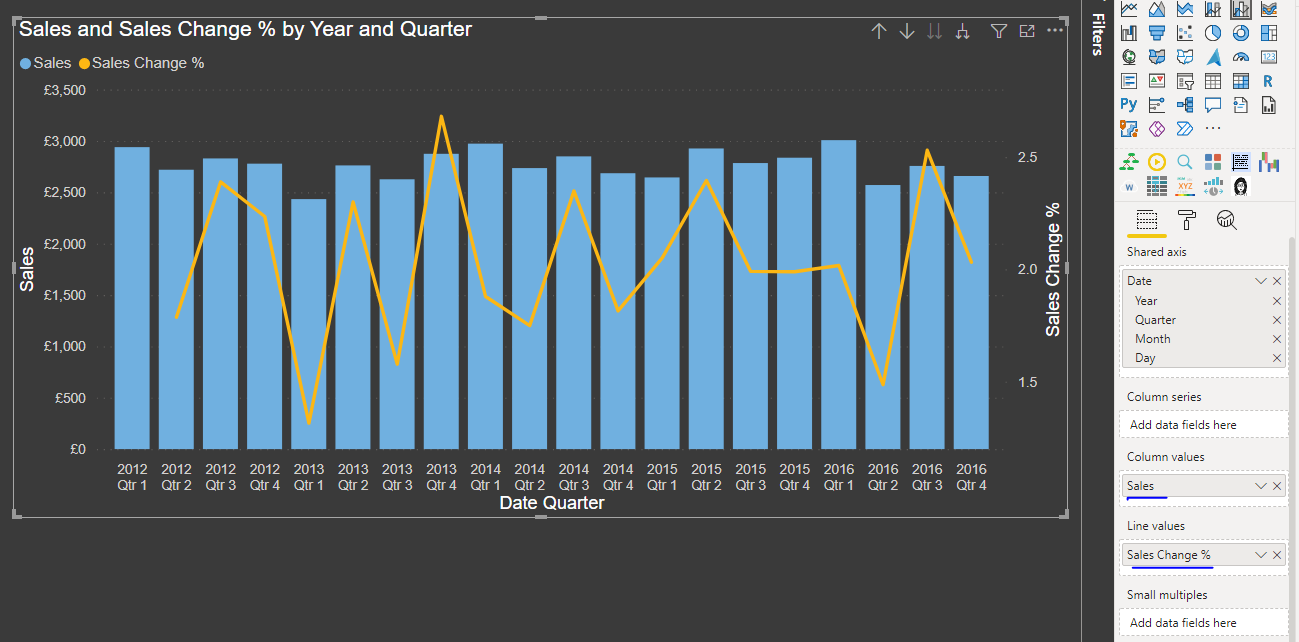Select the area chart visual icon
This screenshot has height=642, width=1299.
point(1157,9)
